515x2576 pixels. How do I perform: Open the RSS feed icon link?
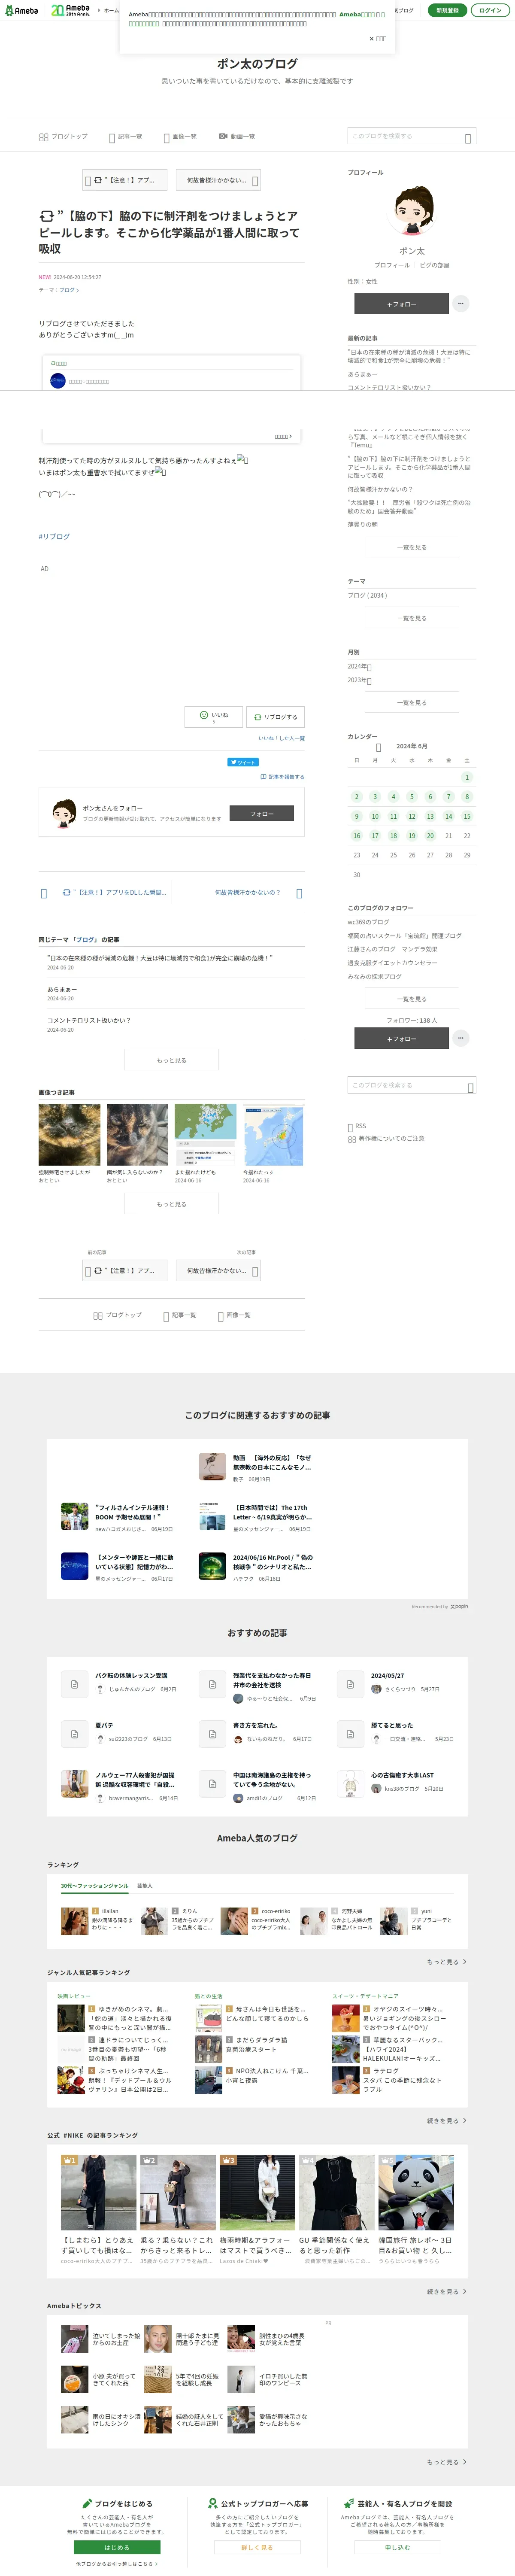tap(356, 1126)
